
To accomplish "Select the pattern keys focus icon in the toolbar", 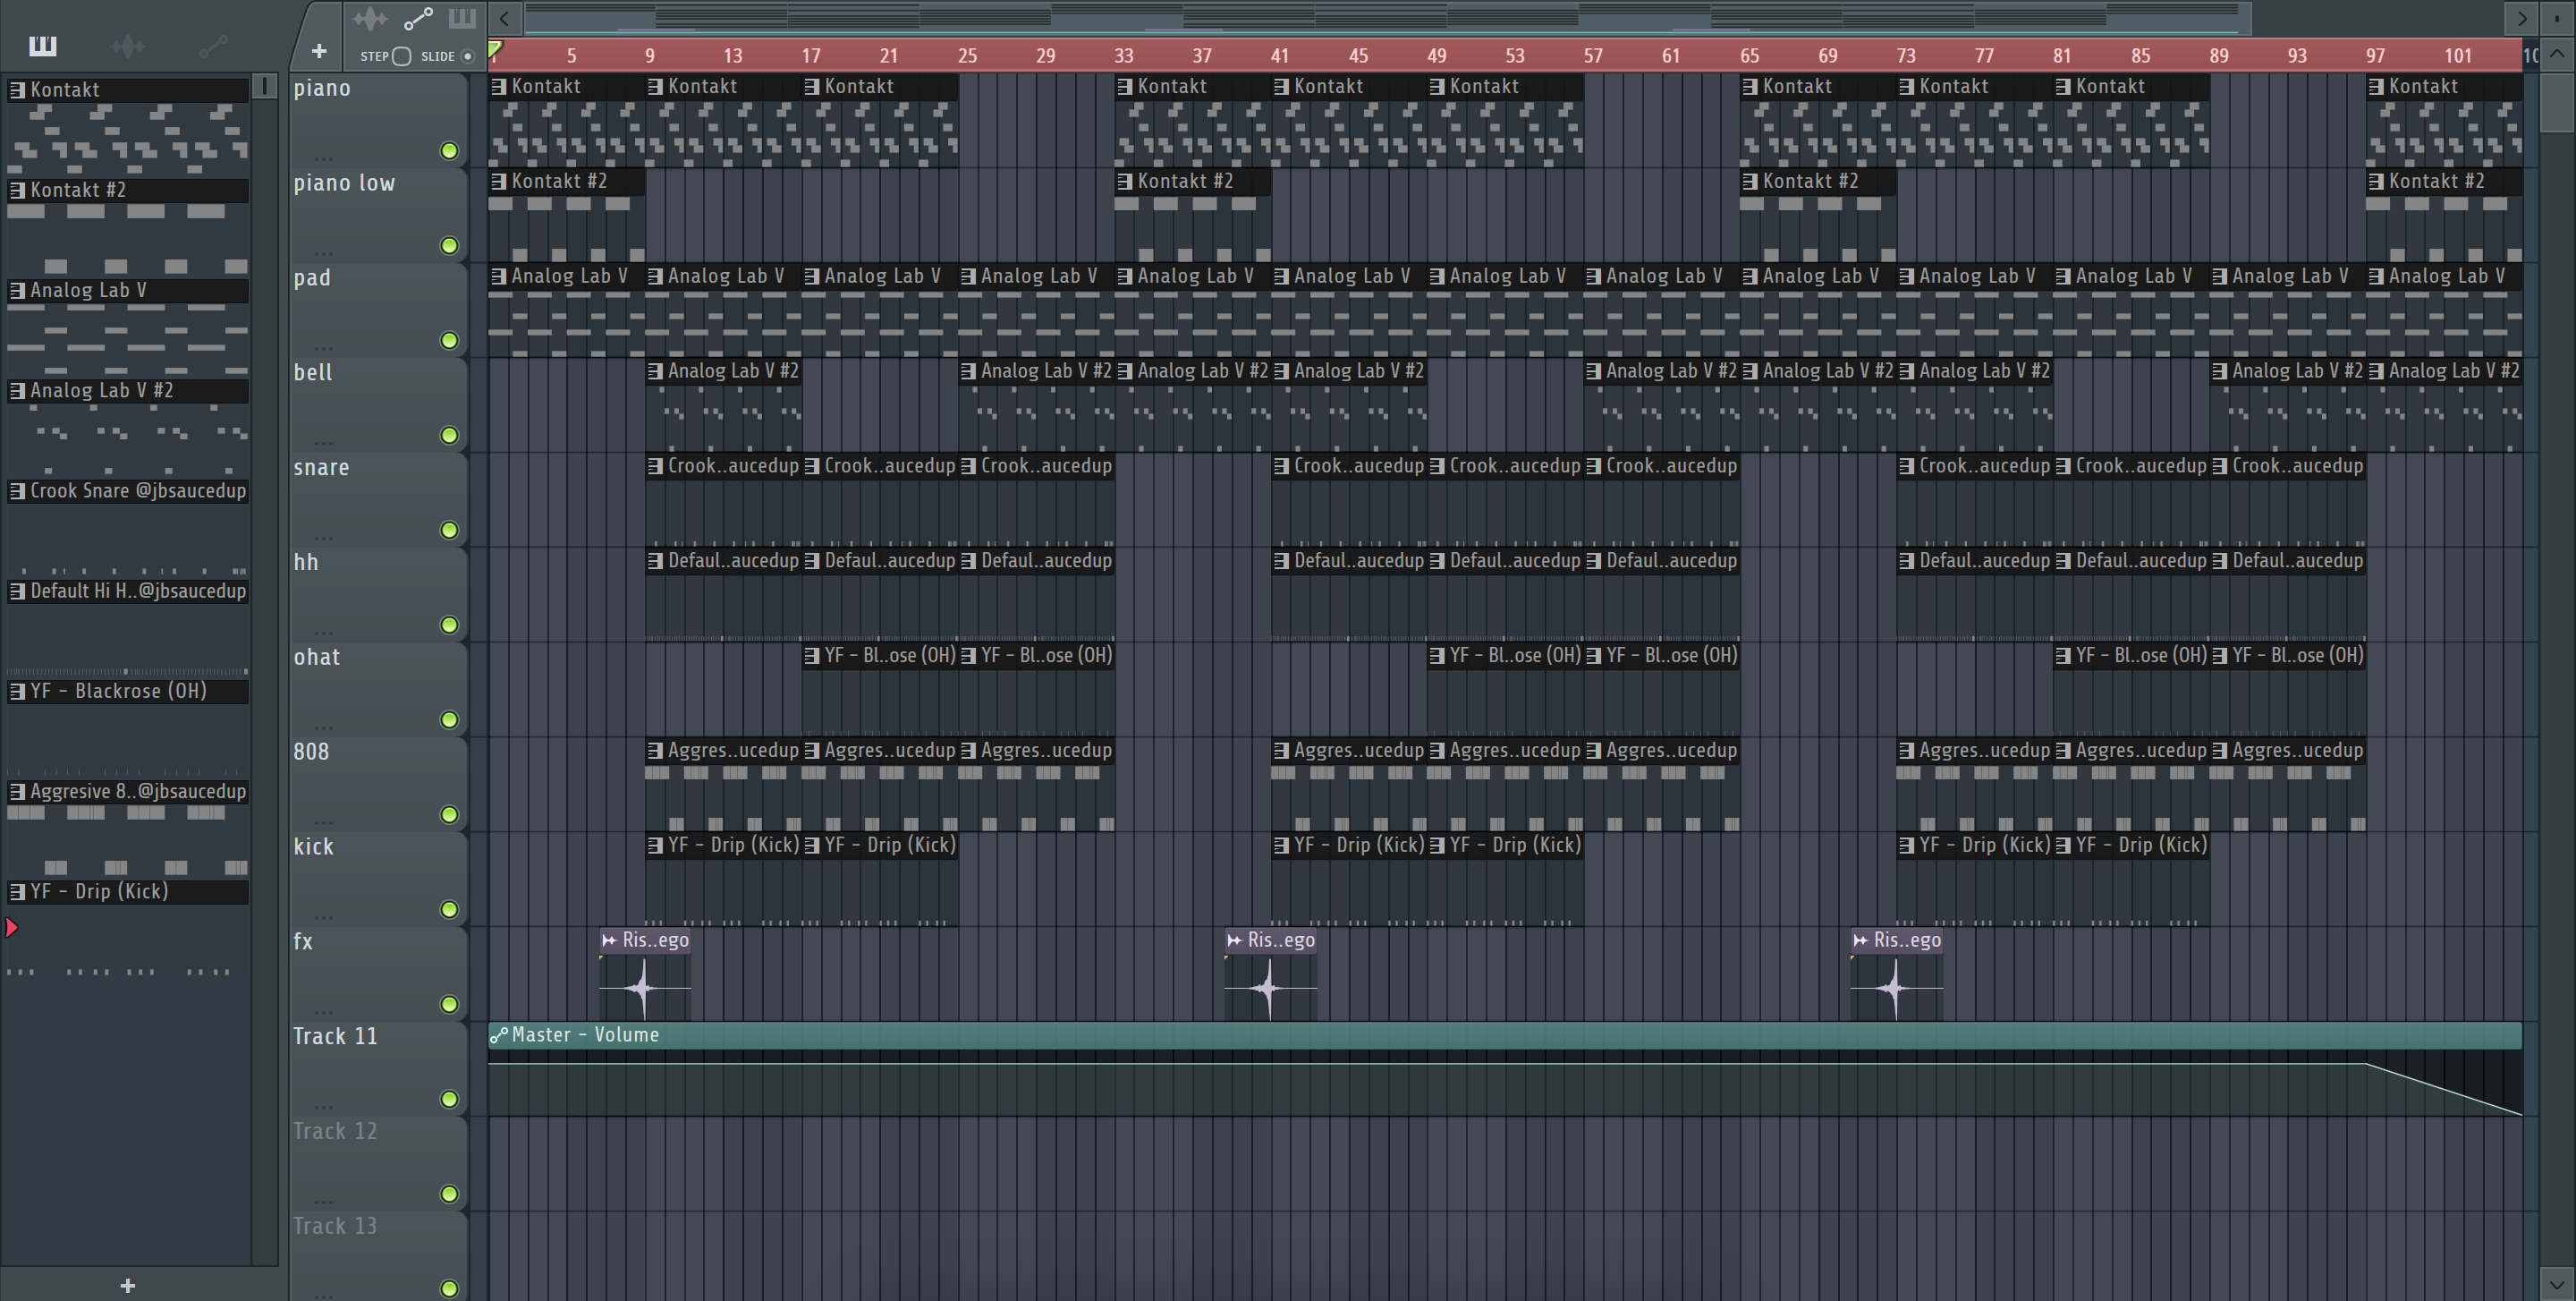I will 462,18.
